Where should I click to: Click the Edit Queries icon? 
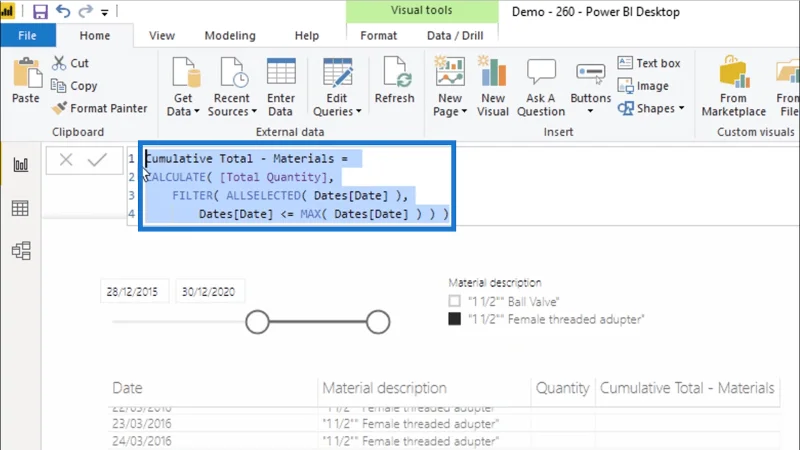pos(337,73)
